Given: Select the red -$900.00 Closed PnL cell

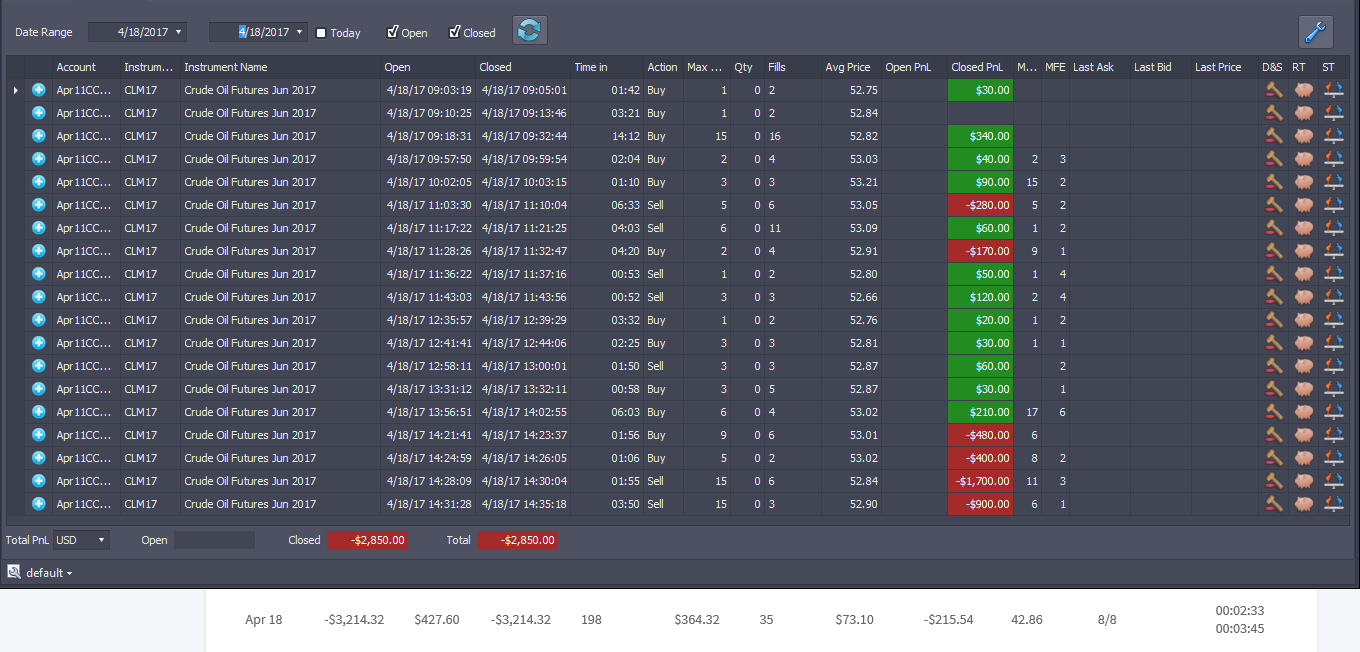Looking at the screenshot, I should (x=980, y=504).
